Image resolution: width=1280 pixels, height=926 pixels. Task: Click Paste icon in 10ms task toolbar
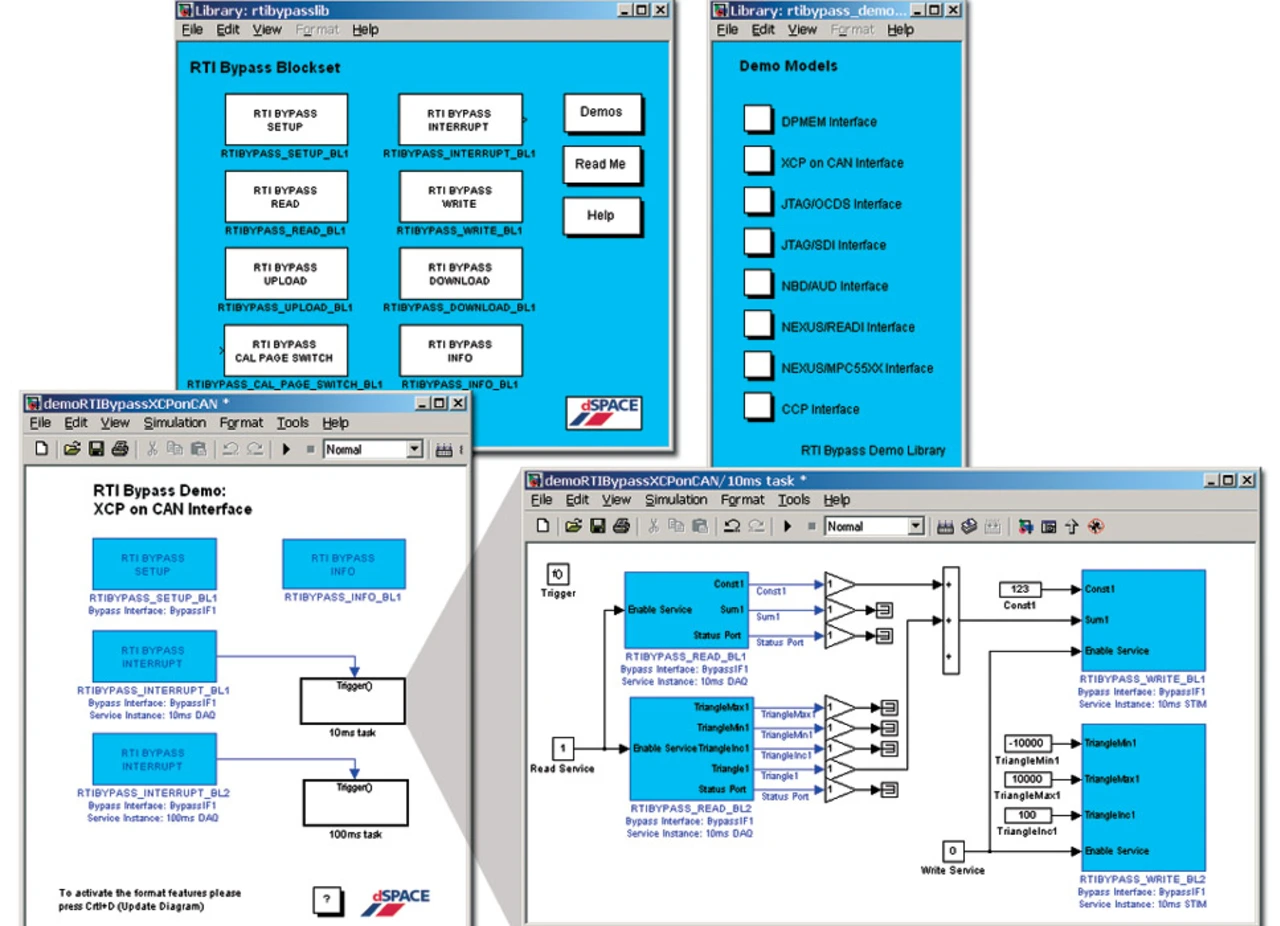click(x=700, y=526)
